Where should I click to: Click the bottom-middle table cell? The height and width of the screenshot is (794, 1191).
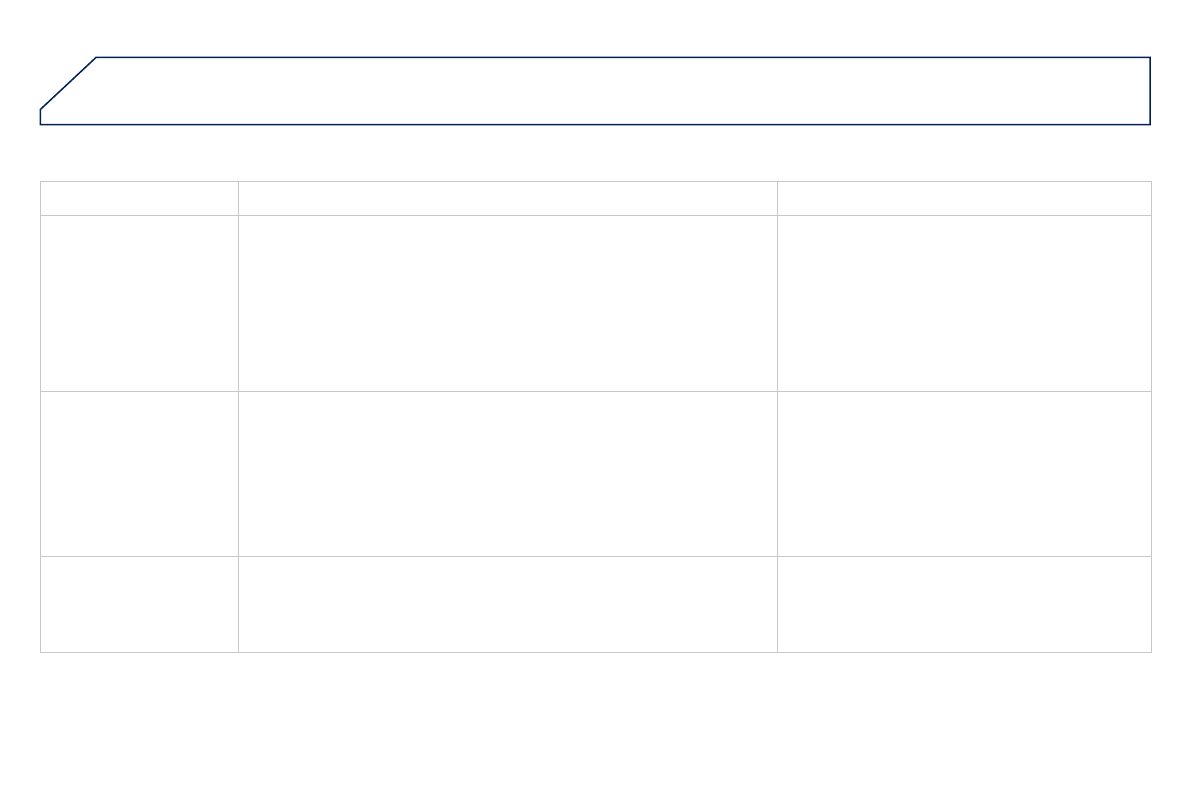508,604
